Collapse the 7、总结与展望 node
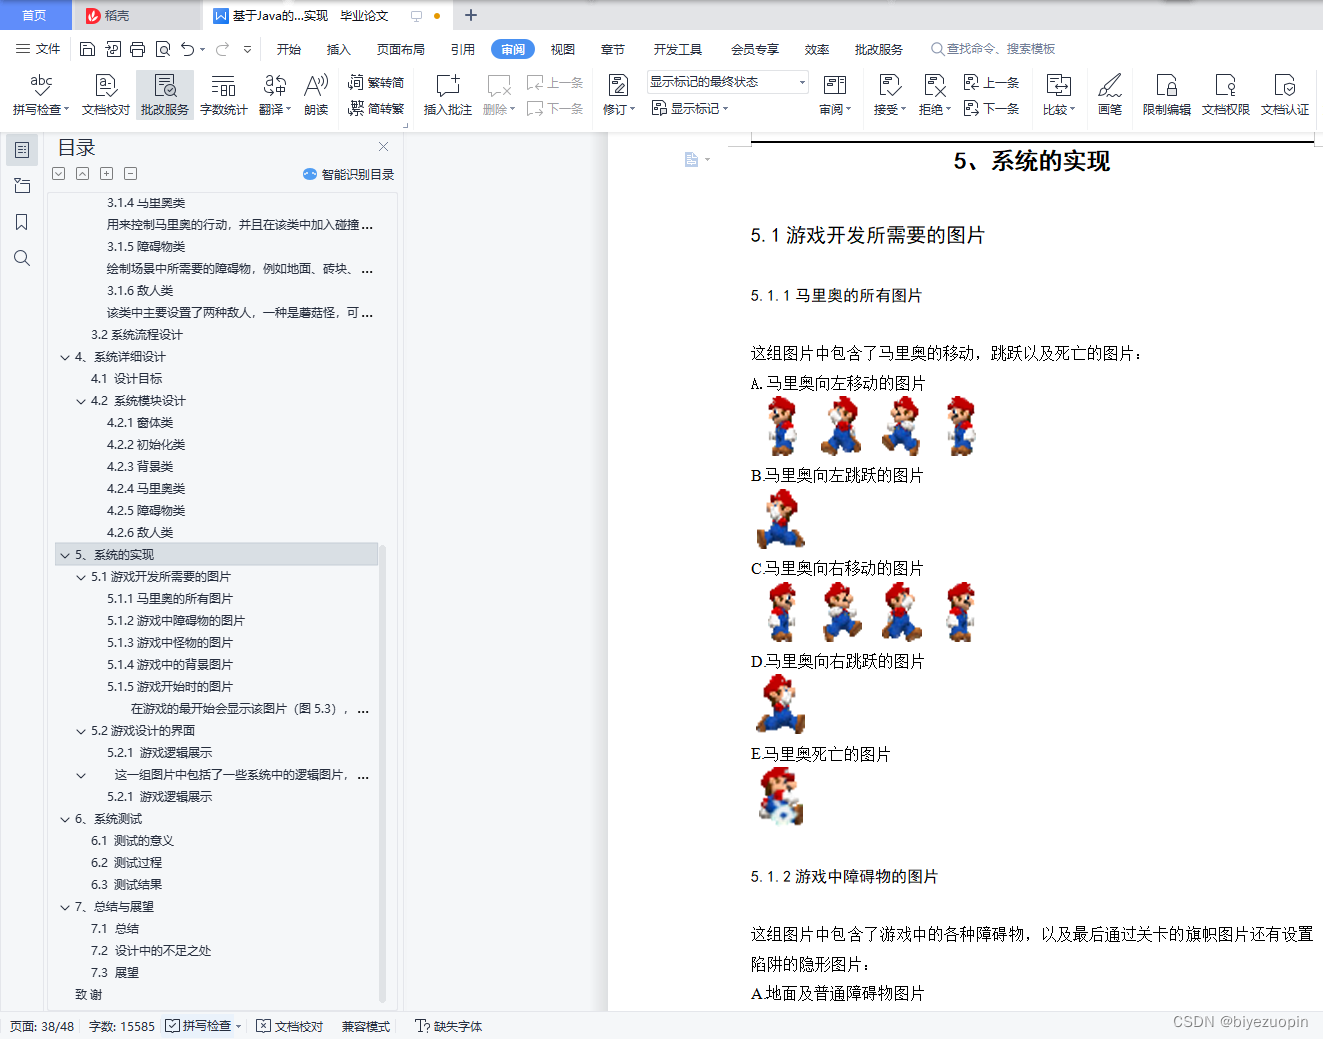The height and width of the screenshot is (1039, 1323). (65, 907)
